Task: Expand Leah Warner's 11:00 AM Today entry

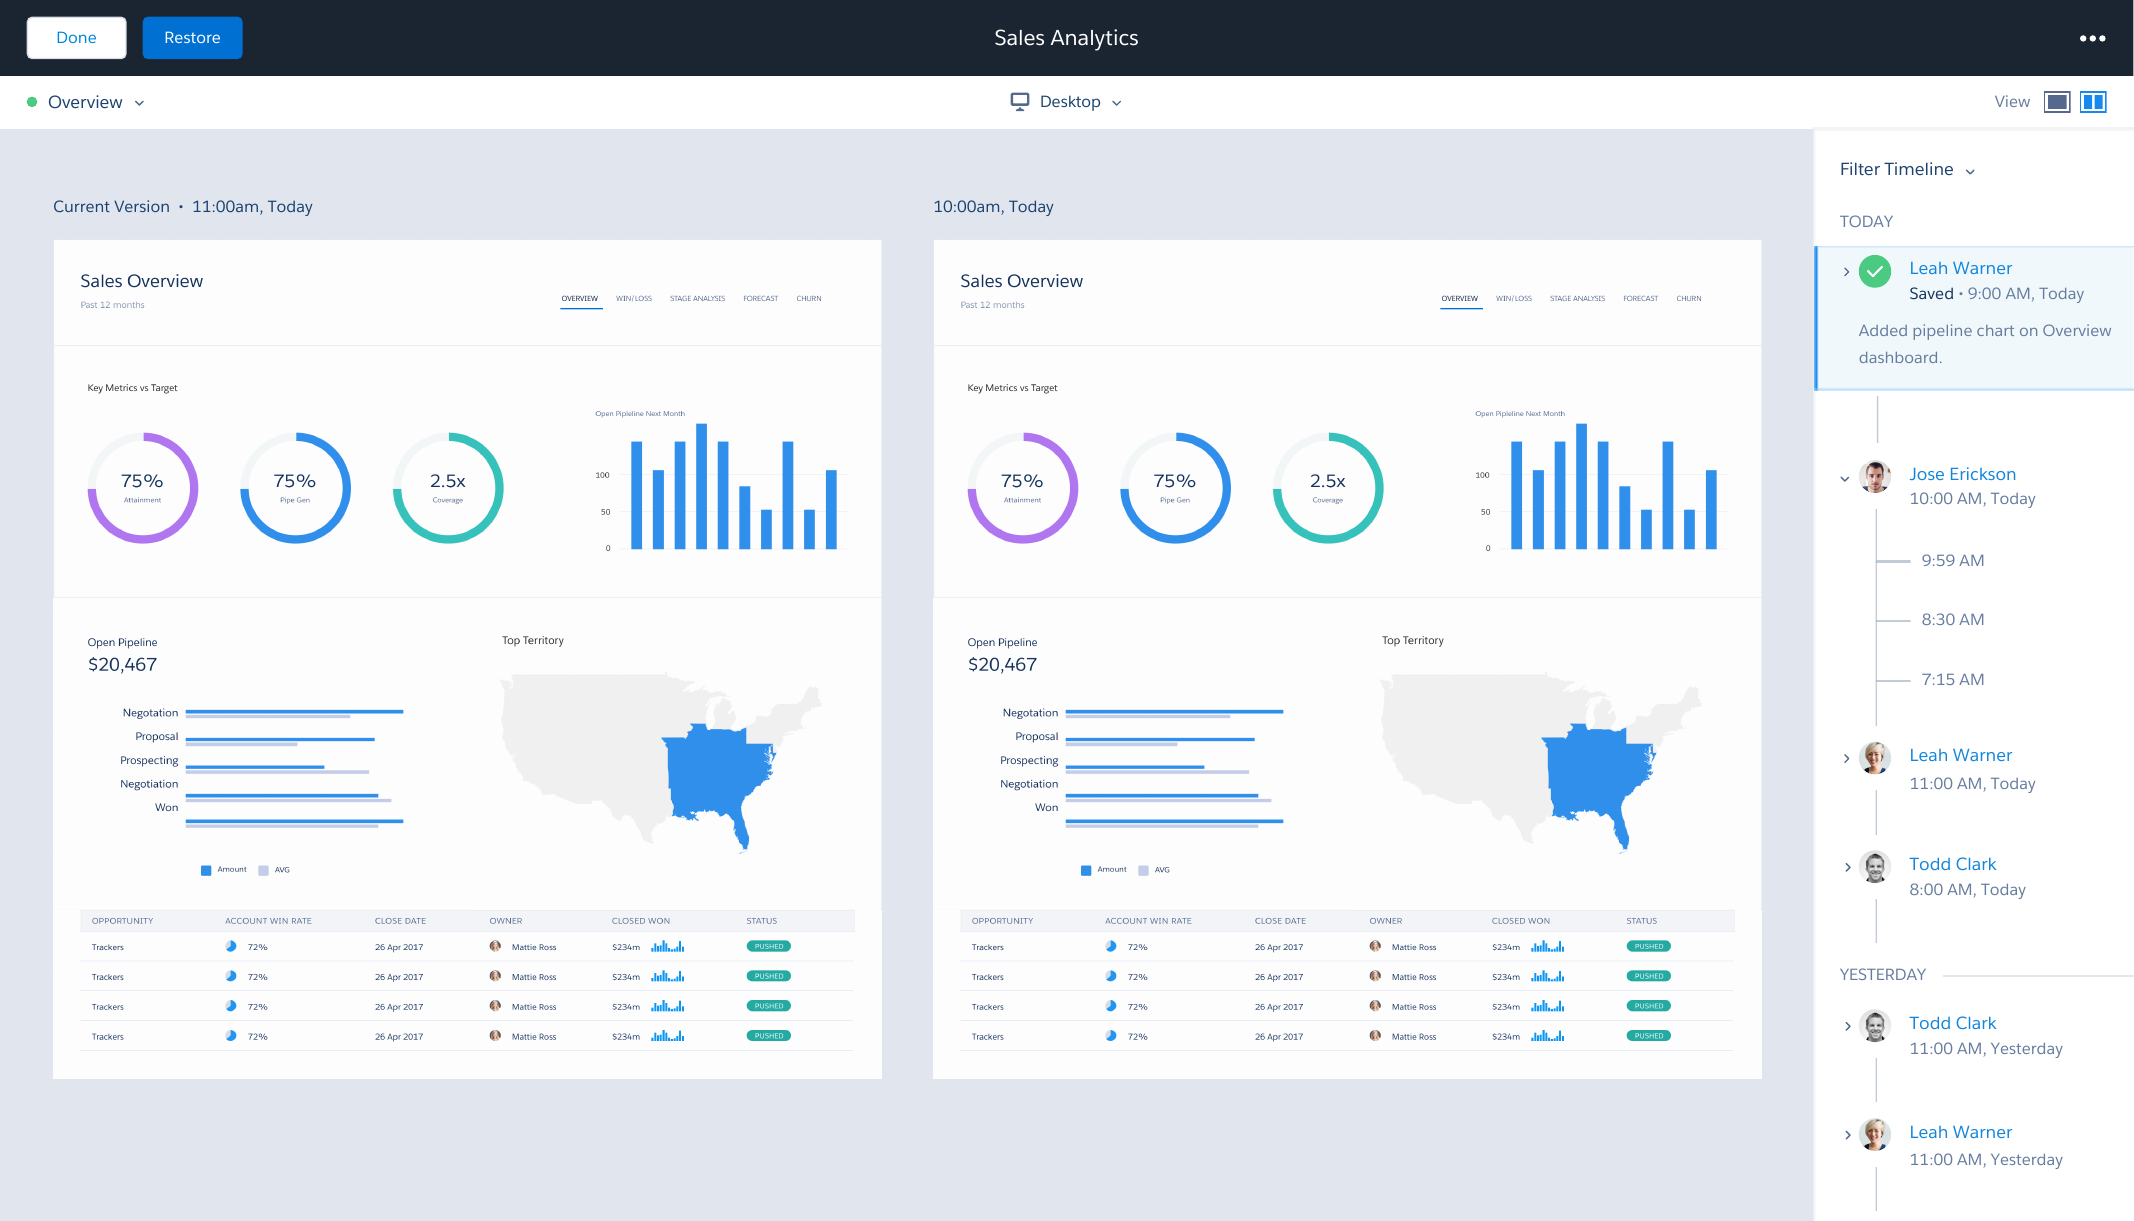Action: [1846, 758]
